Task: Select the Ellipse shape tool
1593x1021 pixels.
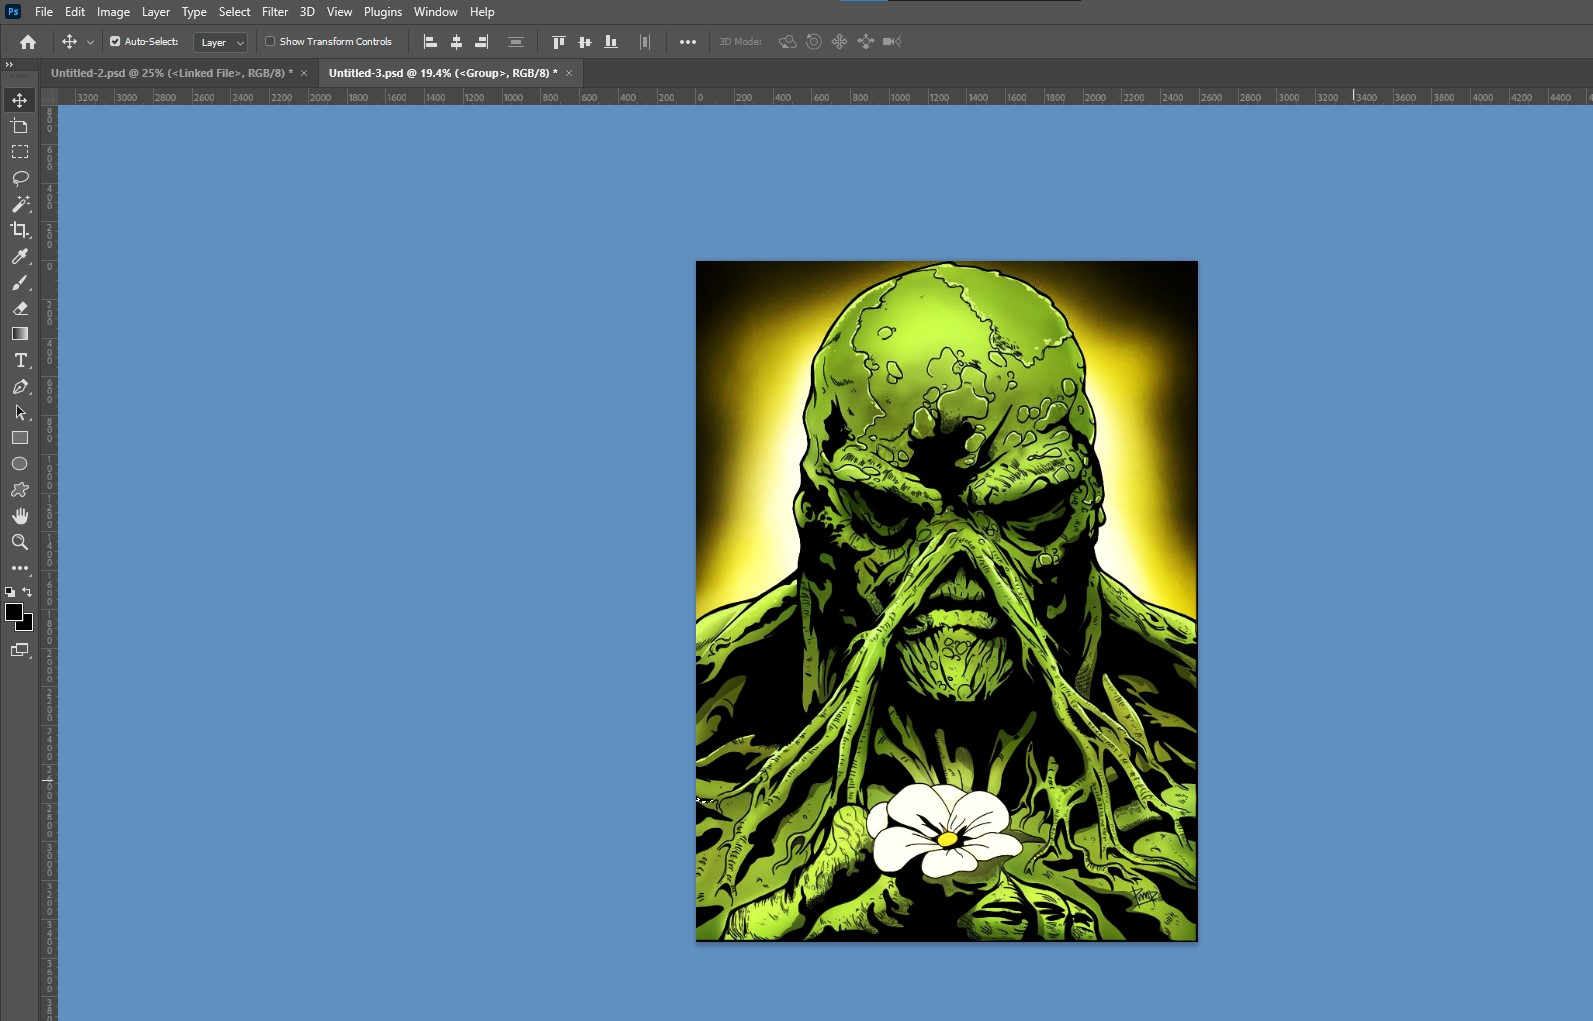Action: [x=19, y=464]
